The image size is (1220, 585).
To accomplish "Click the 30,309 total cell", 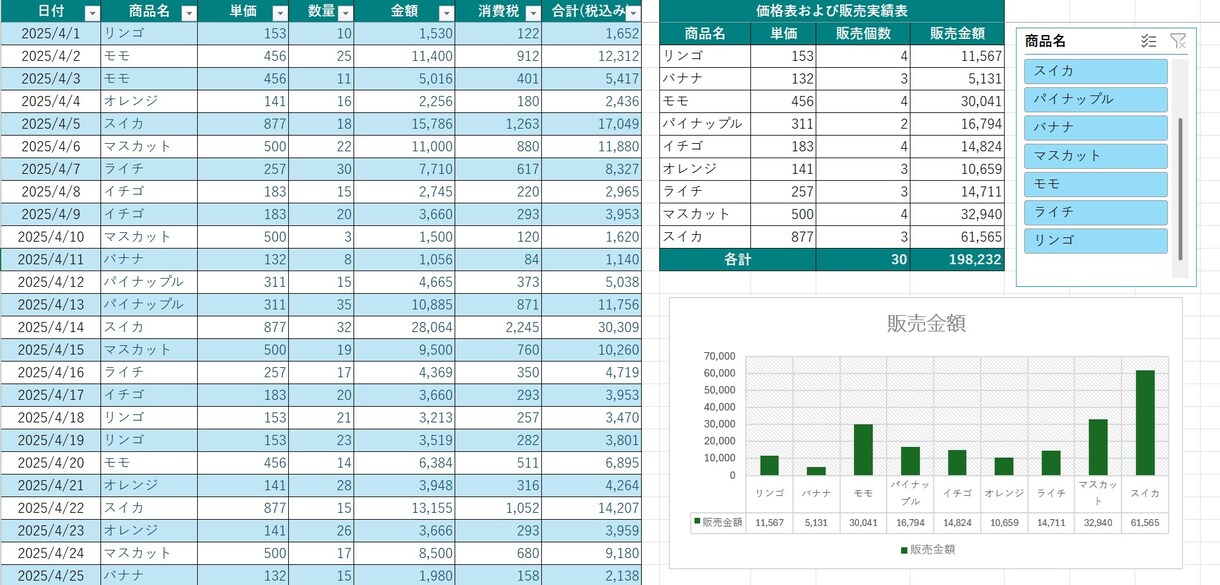I will 592,327.
